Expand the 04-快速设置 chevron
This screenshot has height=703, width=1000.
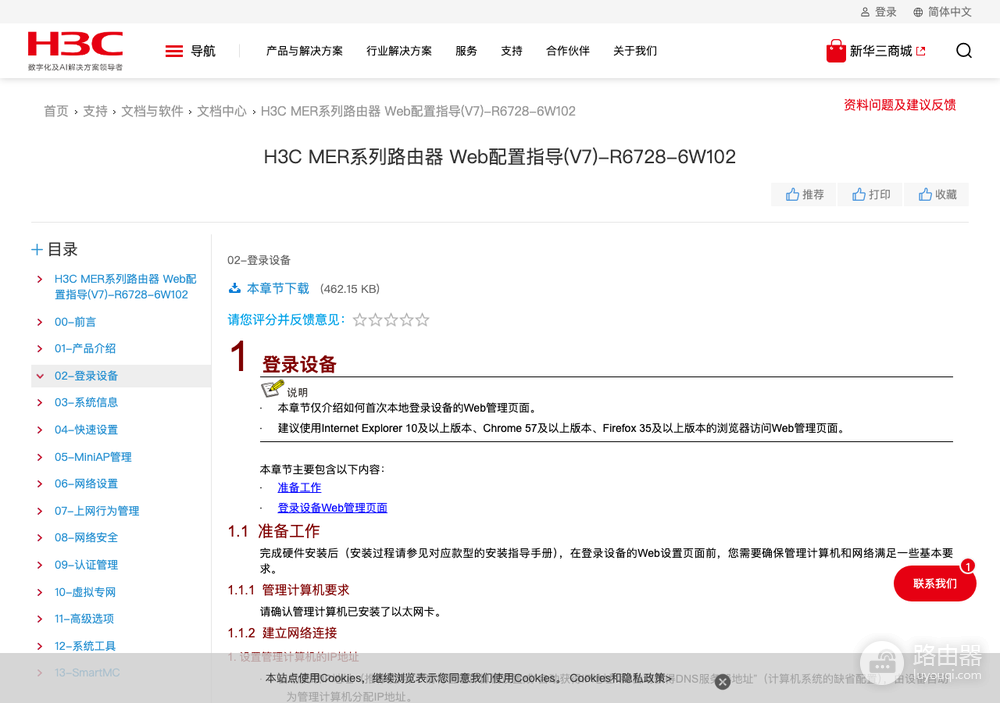click(40, 430)
